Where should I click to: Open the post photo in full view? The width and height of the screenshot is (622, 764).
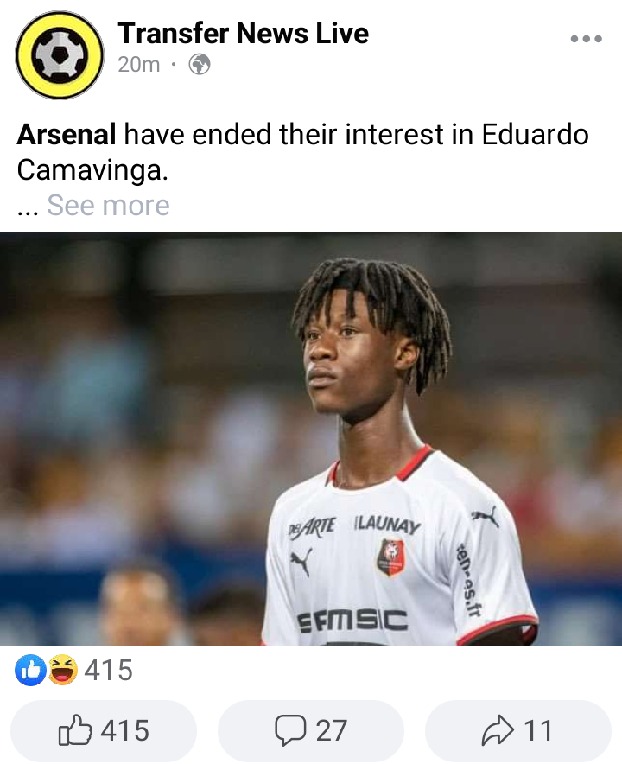311,439
